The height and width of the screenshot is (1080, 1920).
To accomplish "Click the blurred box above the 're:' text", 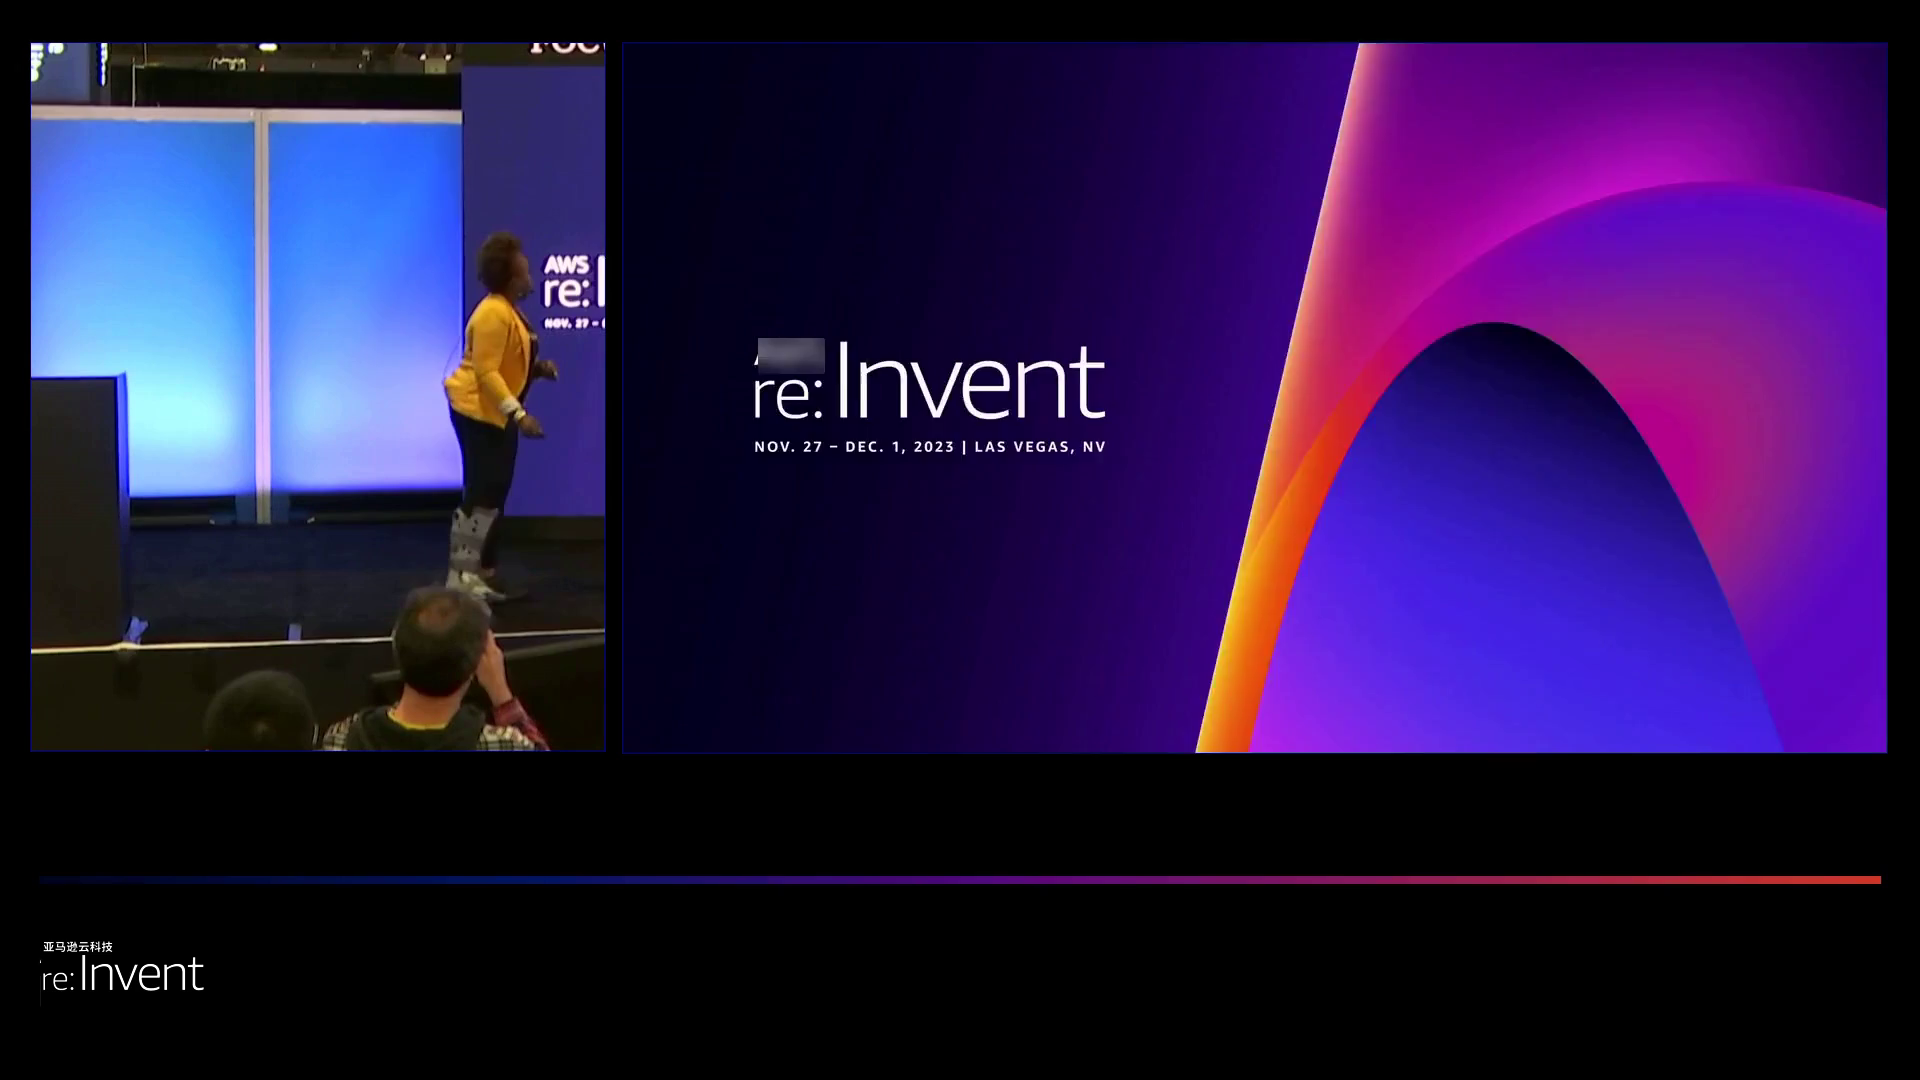I will [791, 355].
